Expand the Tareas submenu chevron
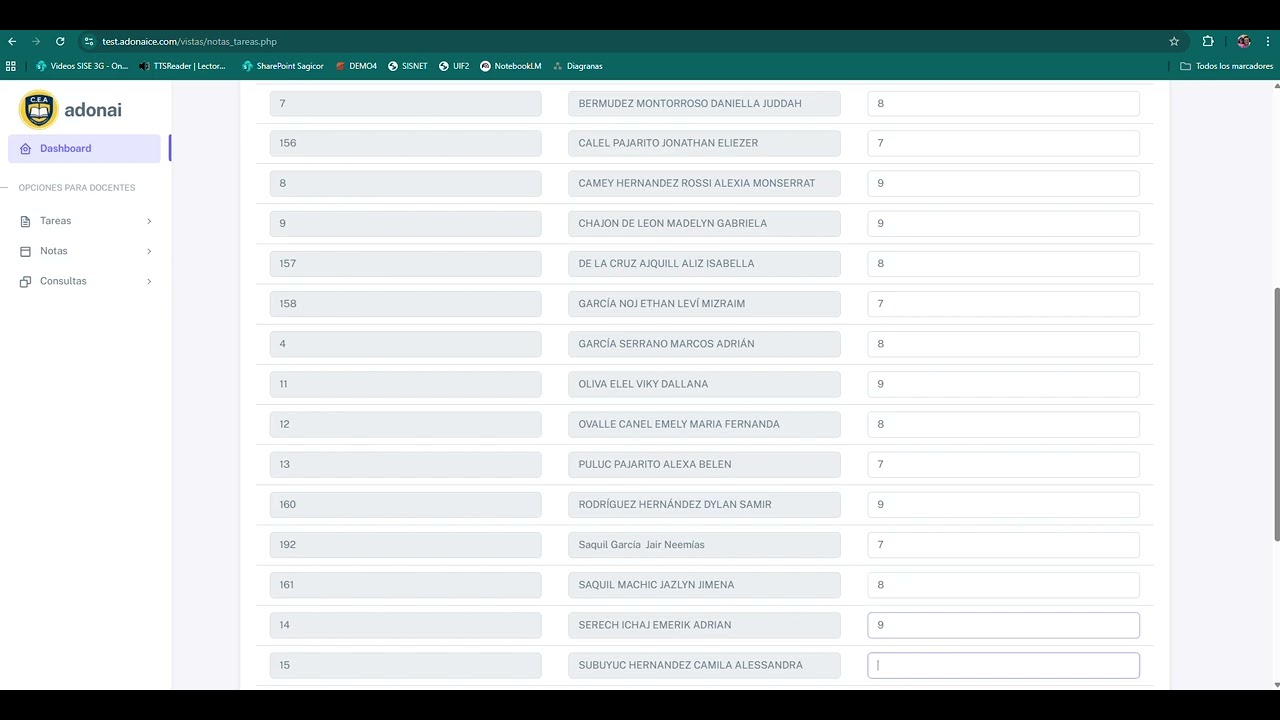The image size is (1280, 720). click(149, 221)
